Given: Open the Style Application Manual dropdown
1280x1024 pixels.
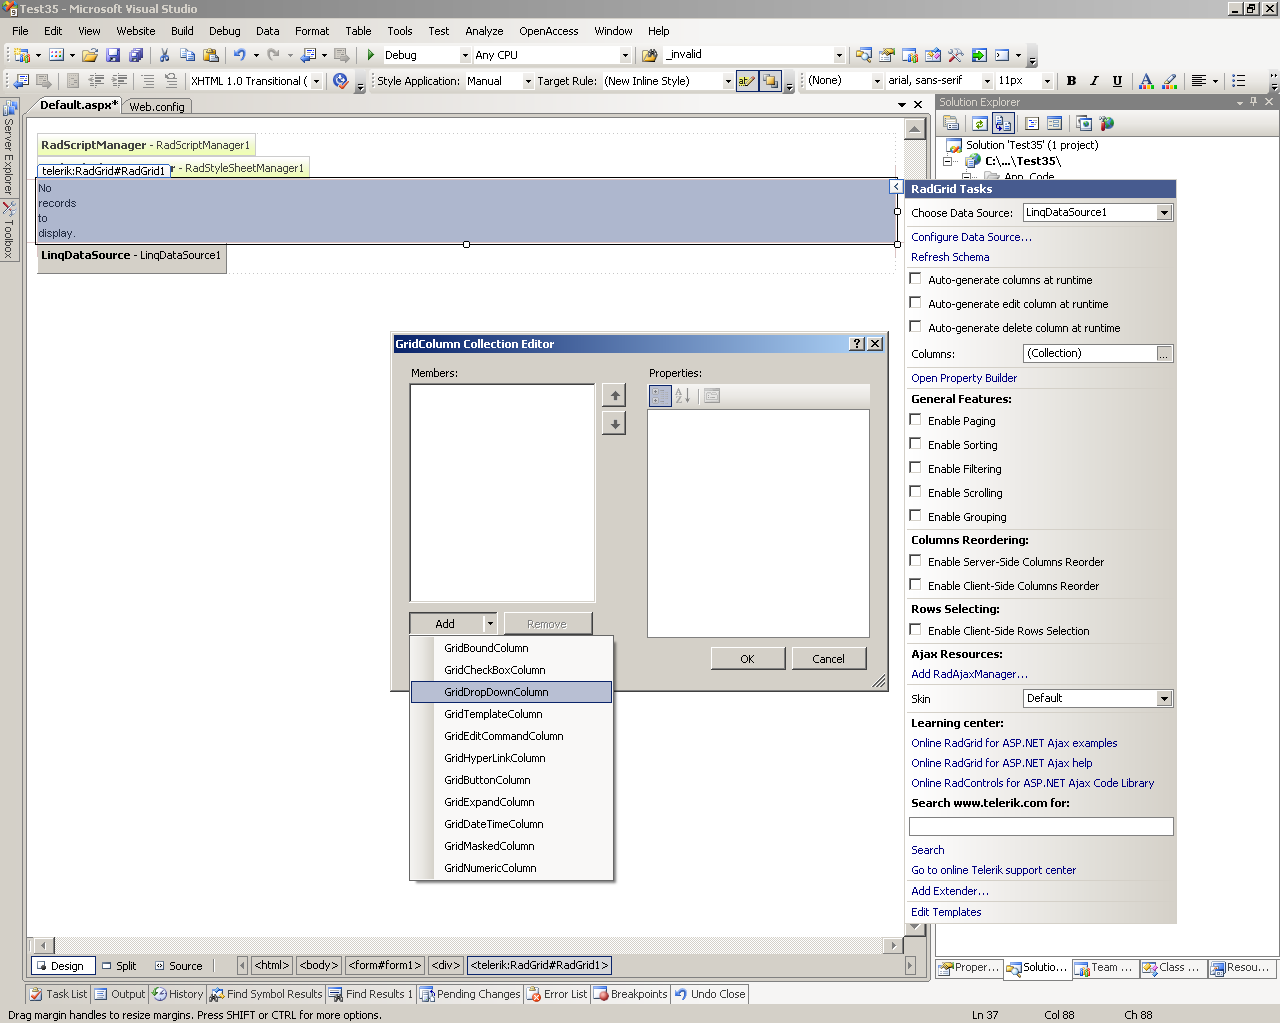Looking at the screenshot, I should pyautogui.click(x=527, y=81).
